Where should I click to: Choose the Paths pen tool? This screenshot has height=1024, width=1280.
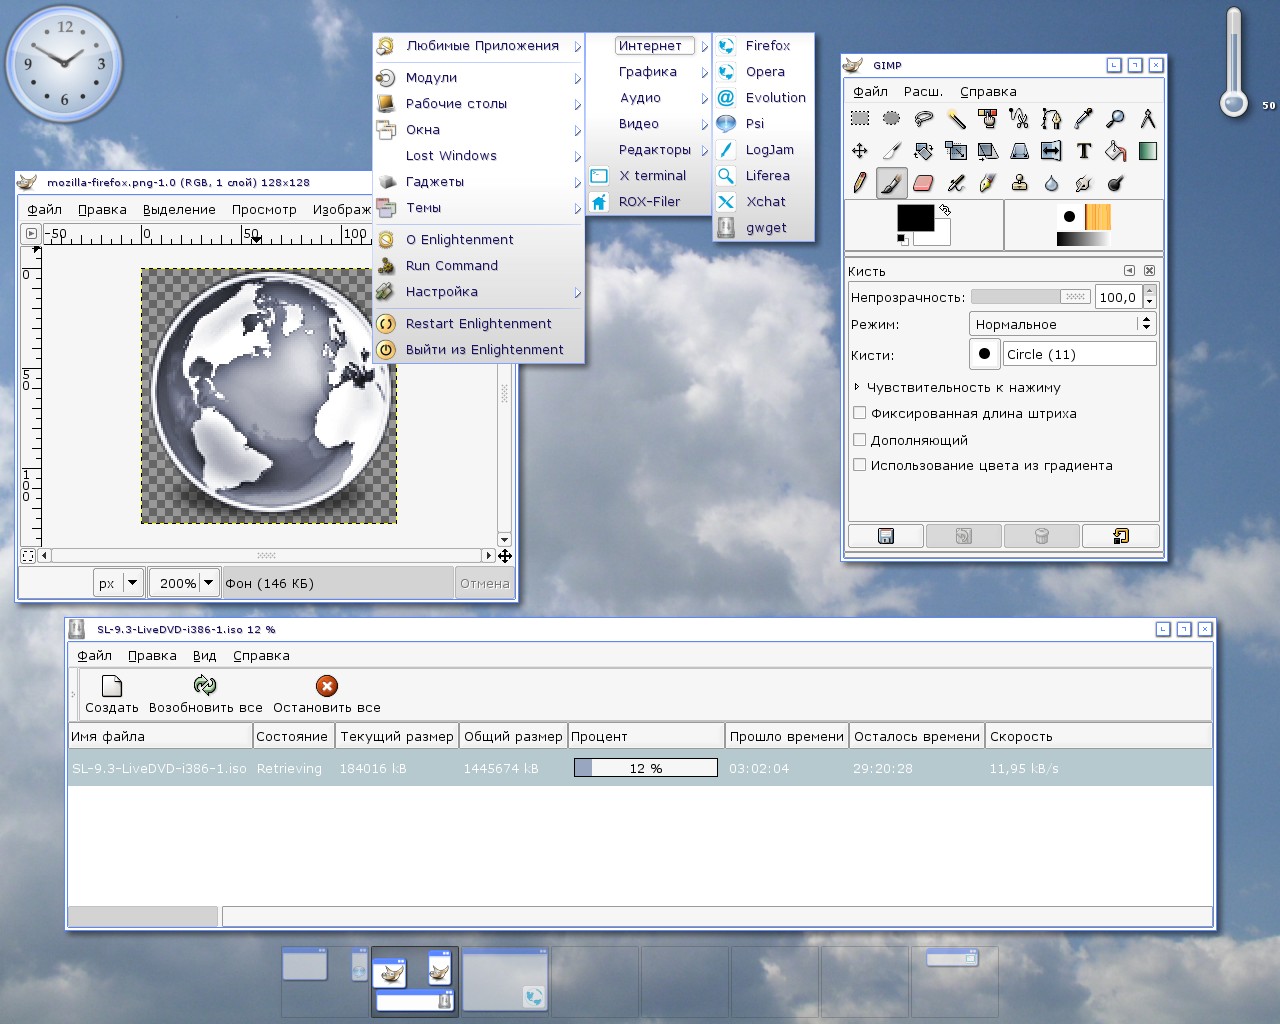1052,119
